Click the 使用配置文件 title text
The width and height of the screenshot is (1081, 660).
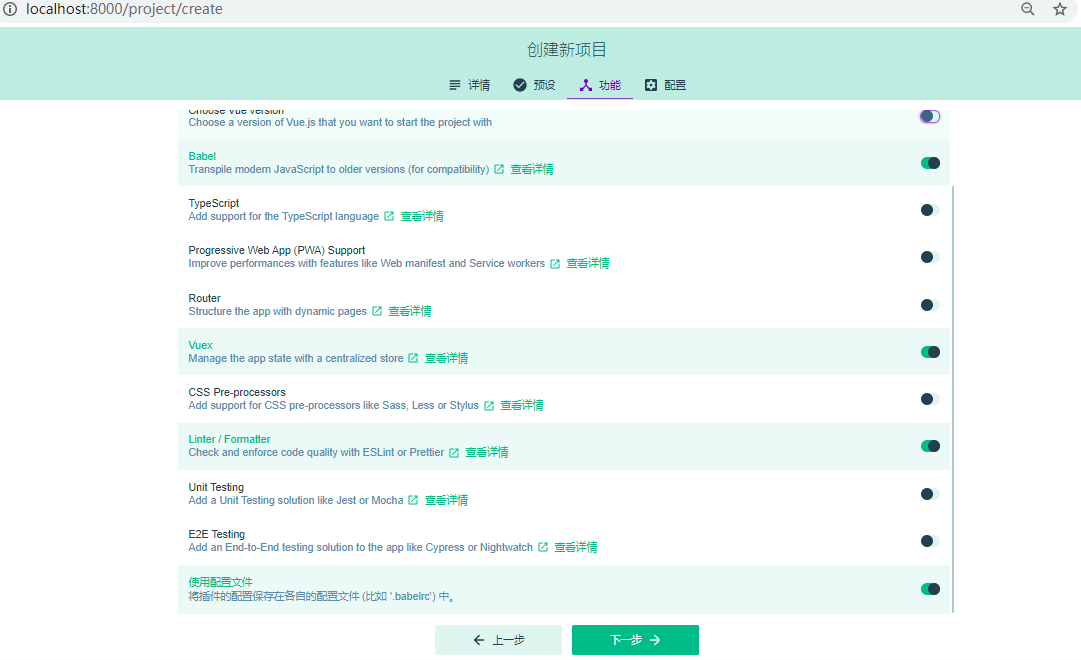pyautogui.click(x=221, y=582)
